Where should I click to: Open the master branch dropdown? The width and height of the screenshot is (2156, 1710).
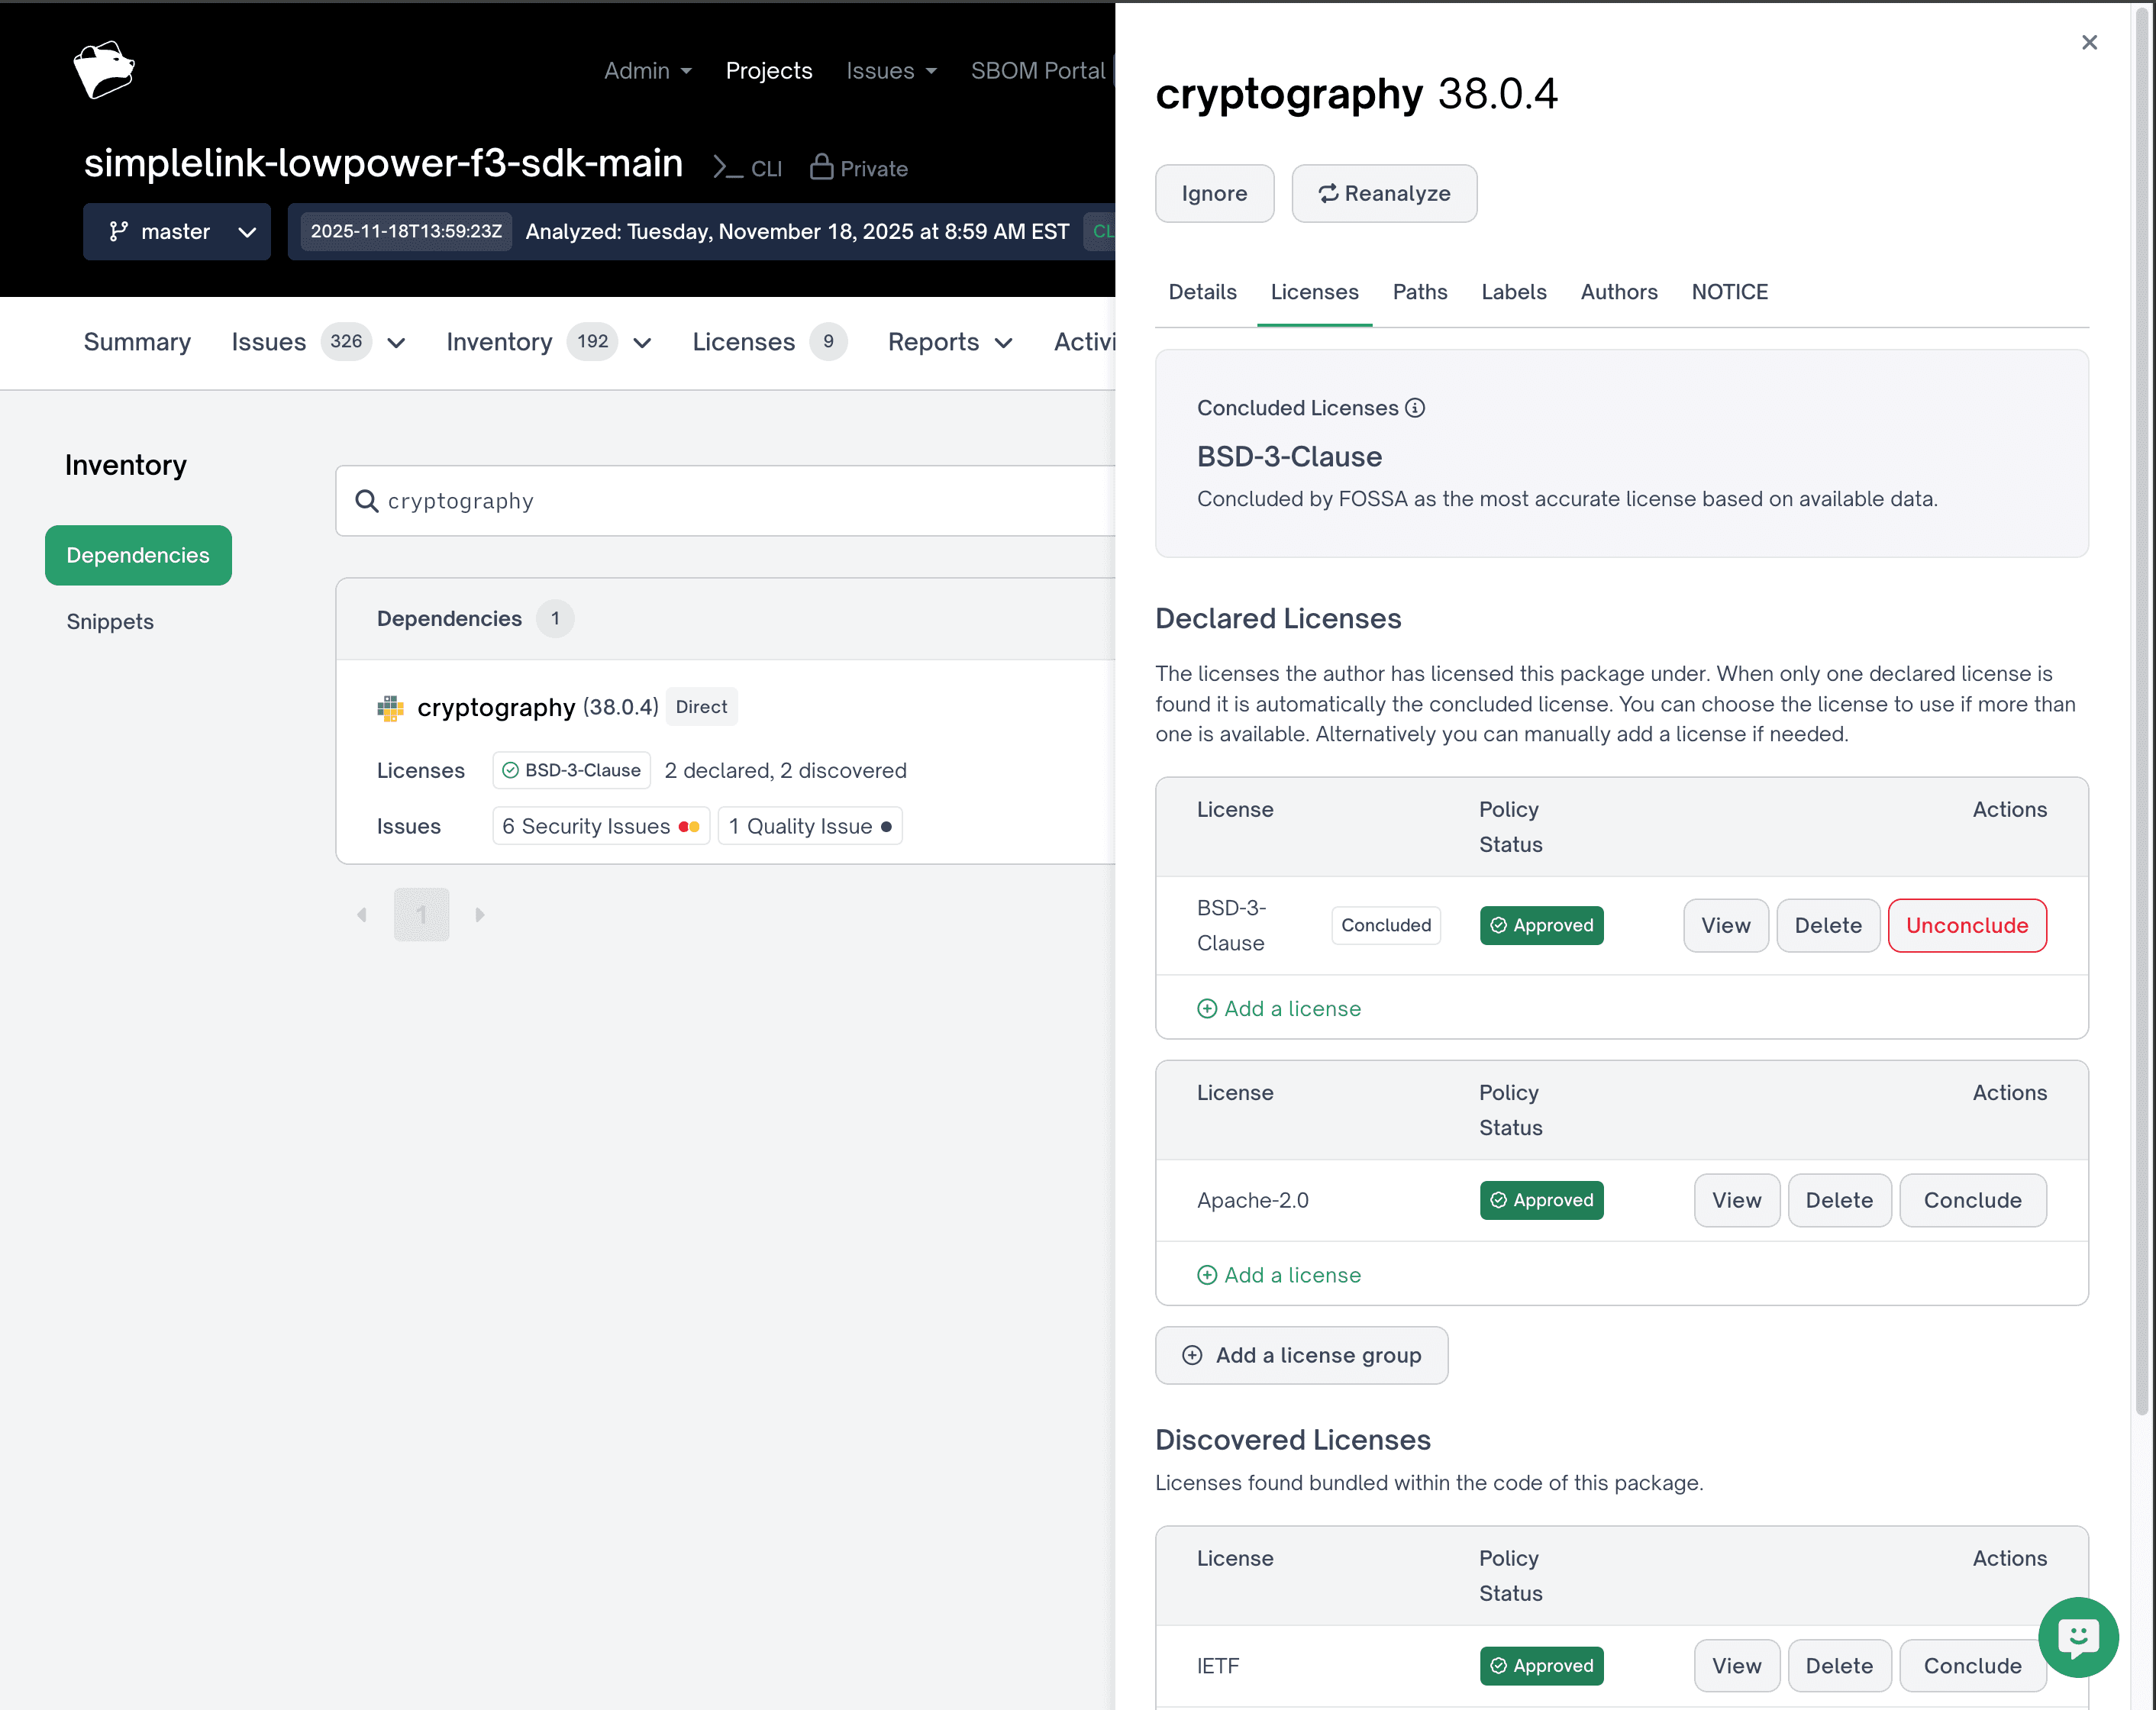[177, 232]
